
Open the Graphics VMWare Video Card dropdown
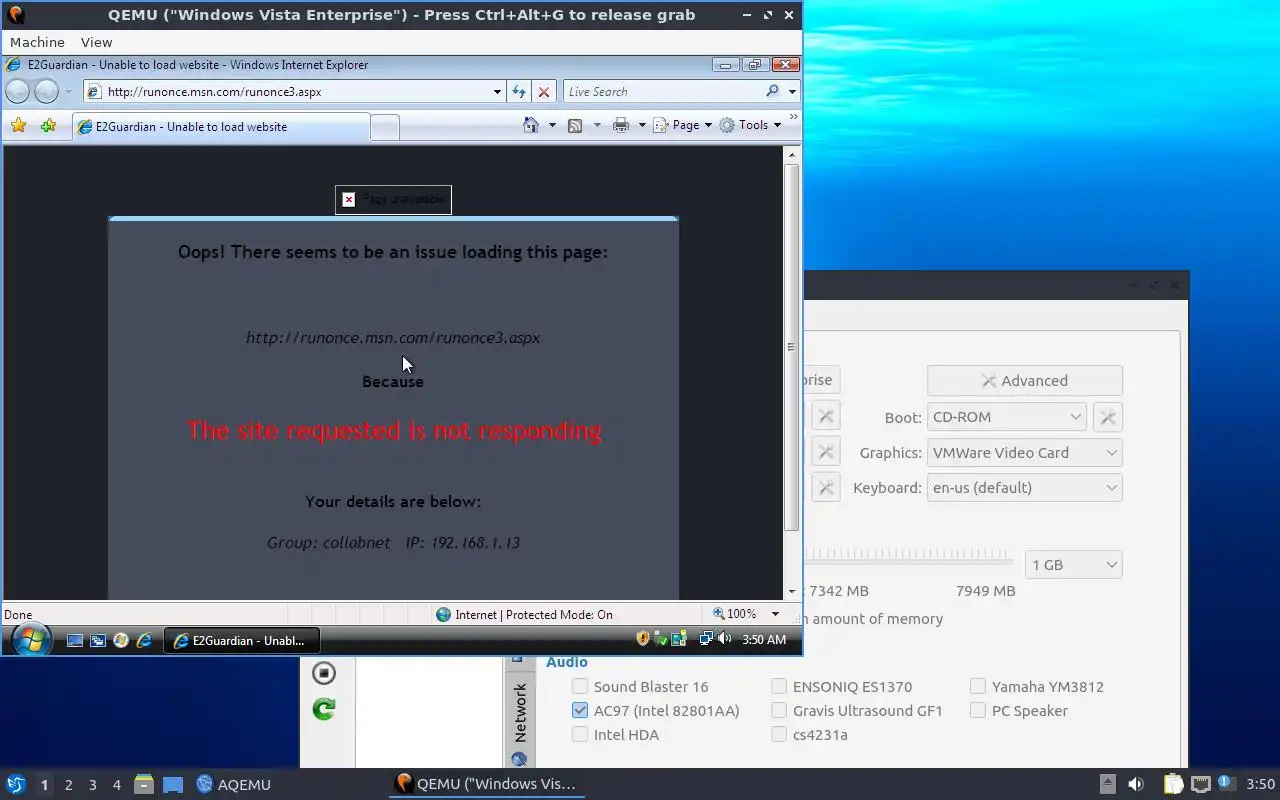pyautogui.click(x=1025, y=453)
